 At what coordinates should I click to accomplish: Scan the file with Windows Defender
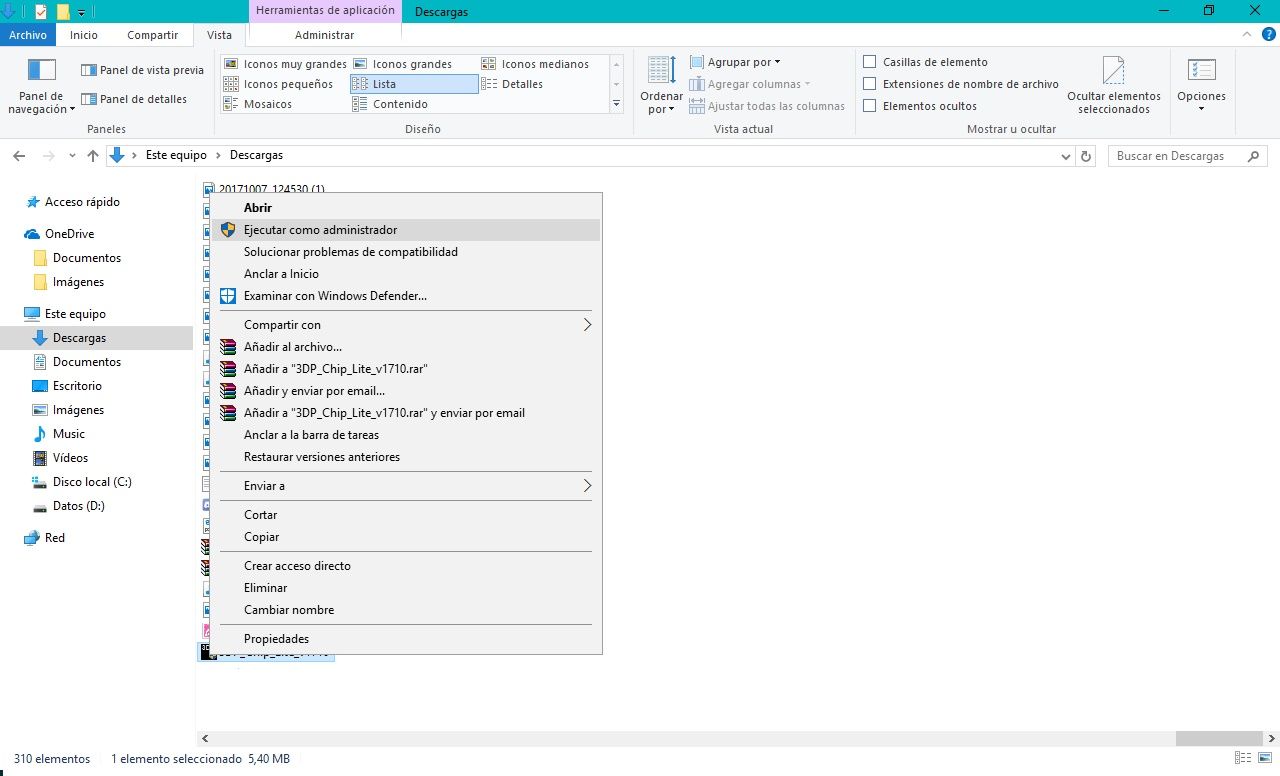(x=406, y=296)
